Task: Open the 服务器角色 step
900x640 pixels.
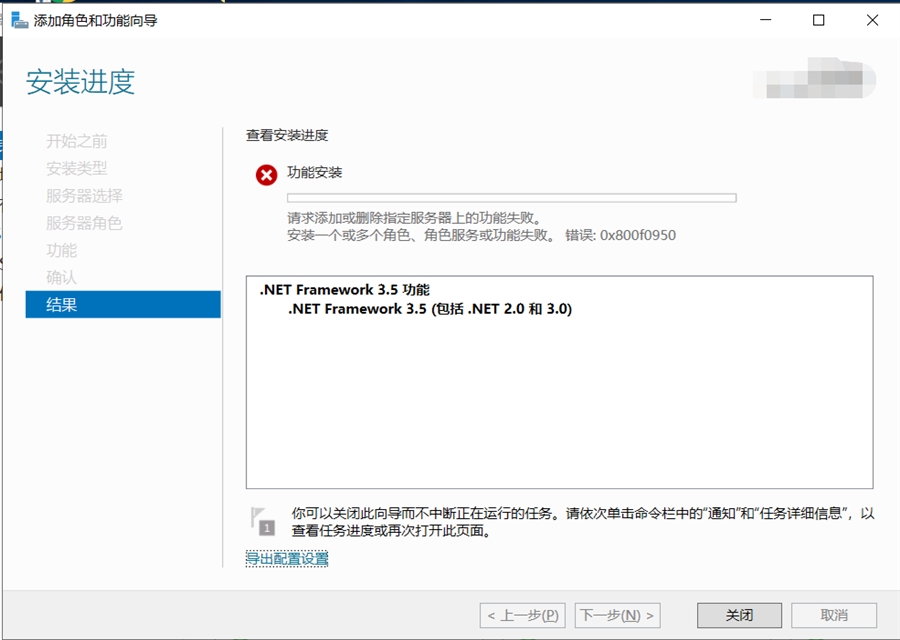Action: click(84, 223)
